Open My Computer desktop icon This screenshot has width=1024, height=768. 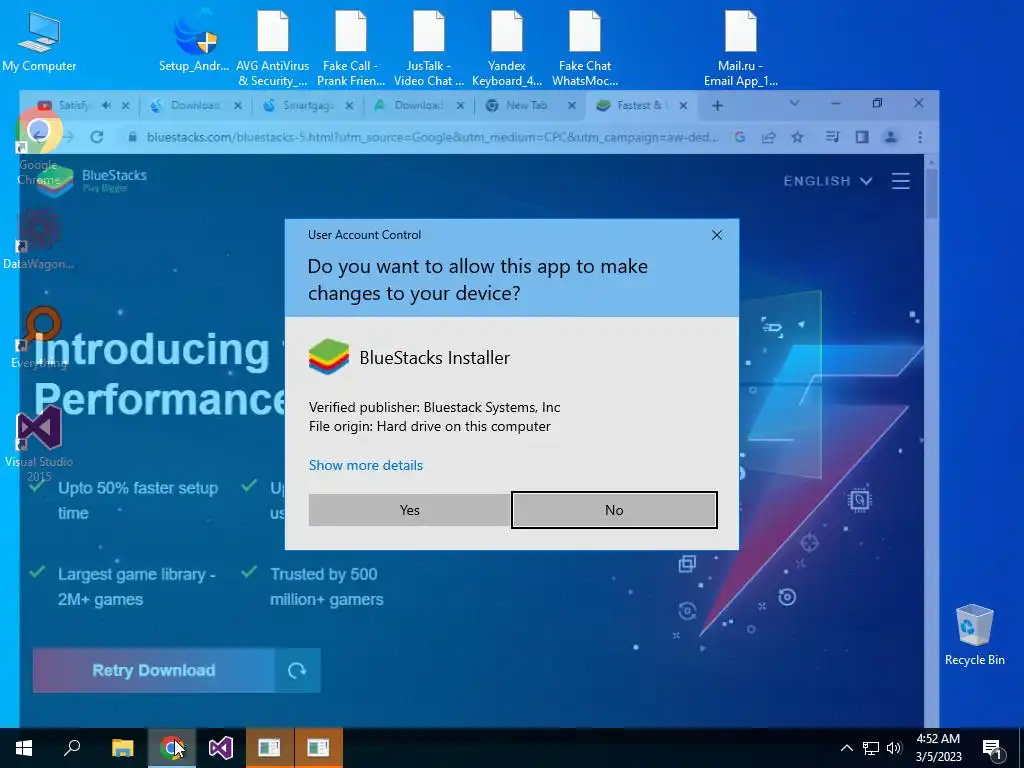pyautogui.click(x=39, y=42)
